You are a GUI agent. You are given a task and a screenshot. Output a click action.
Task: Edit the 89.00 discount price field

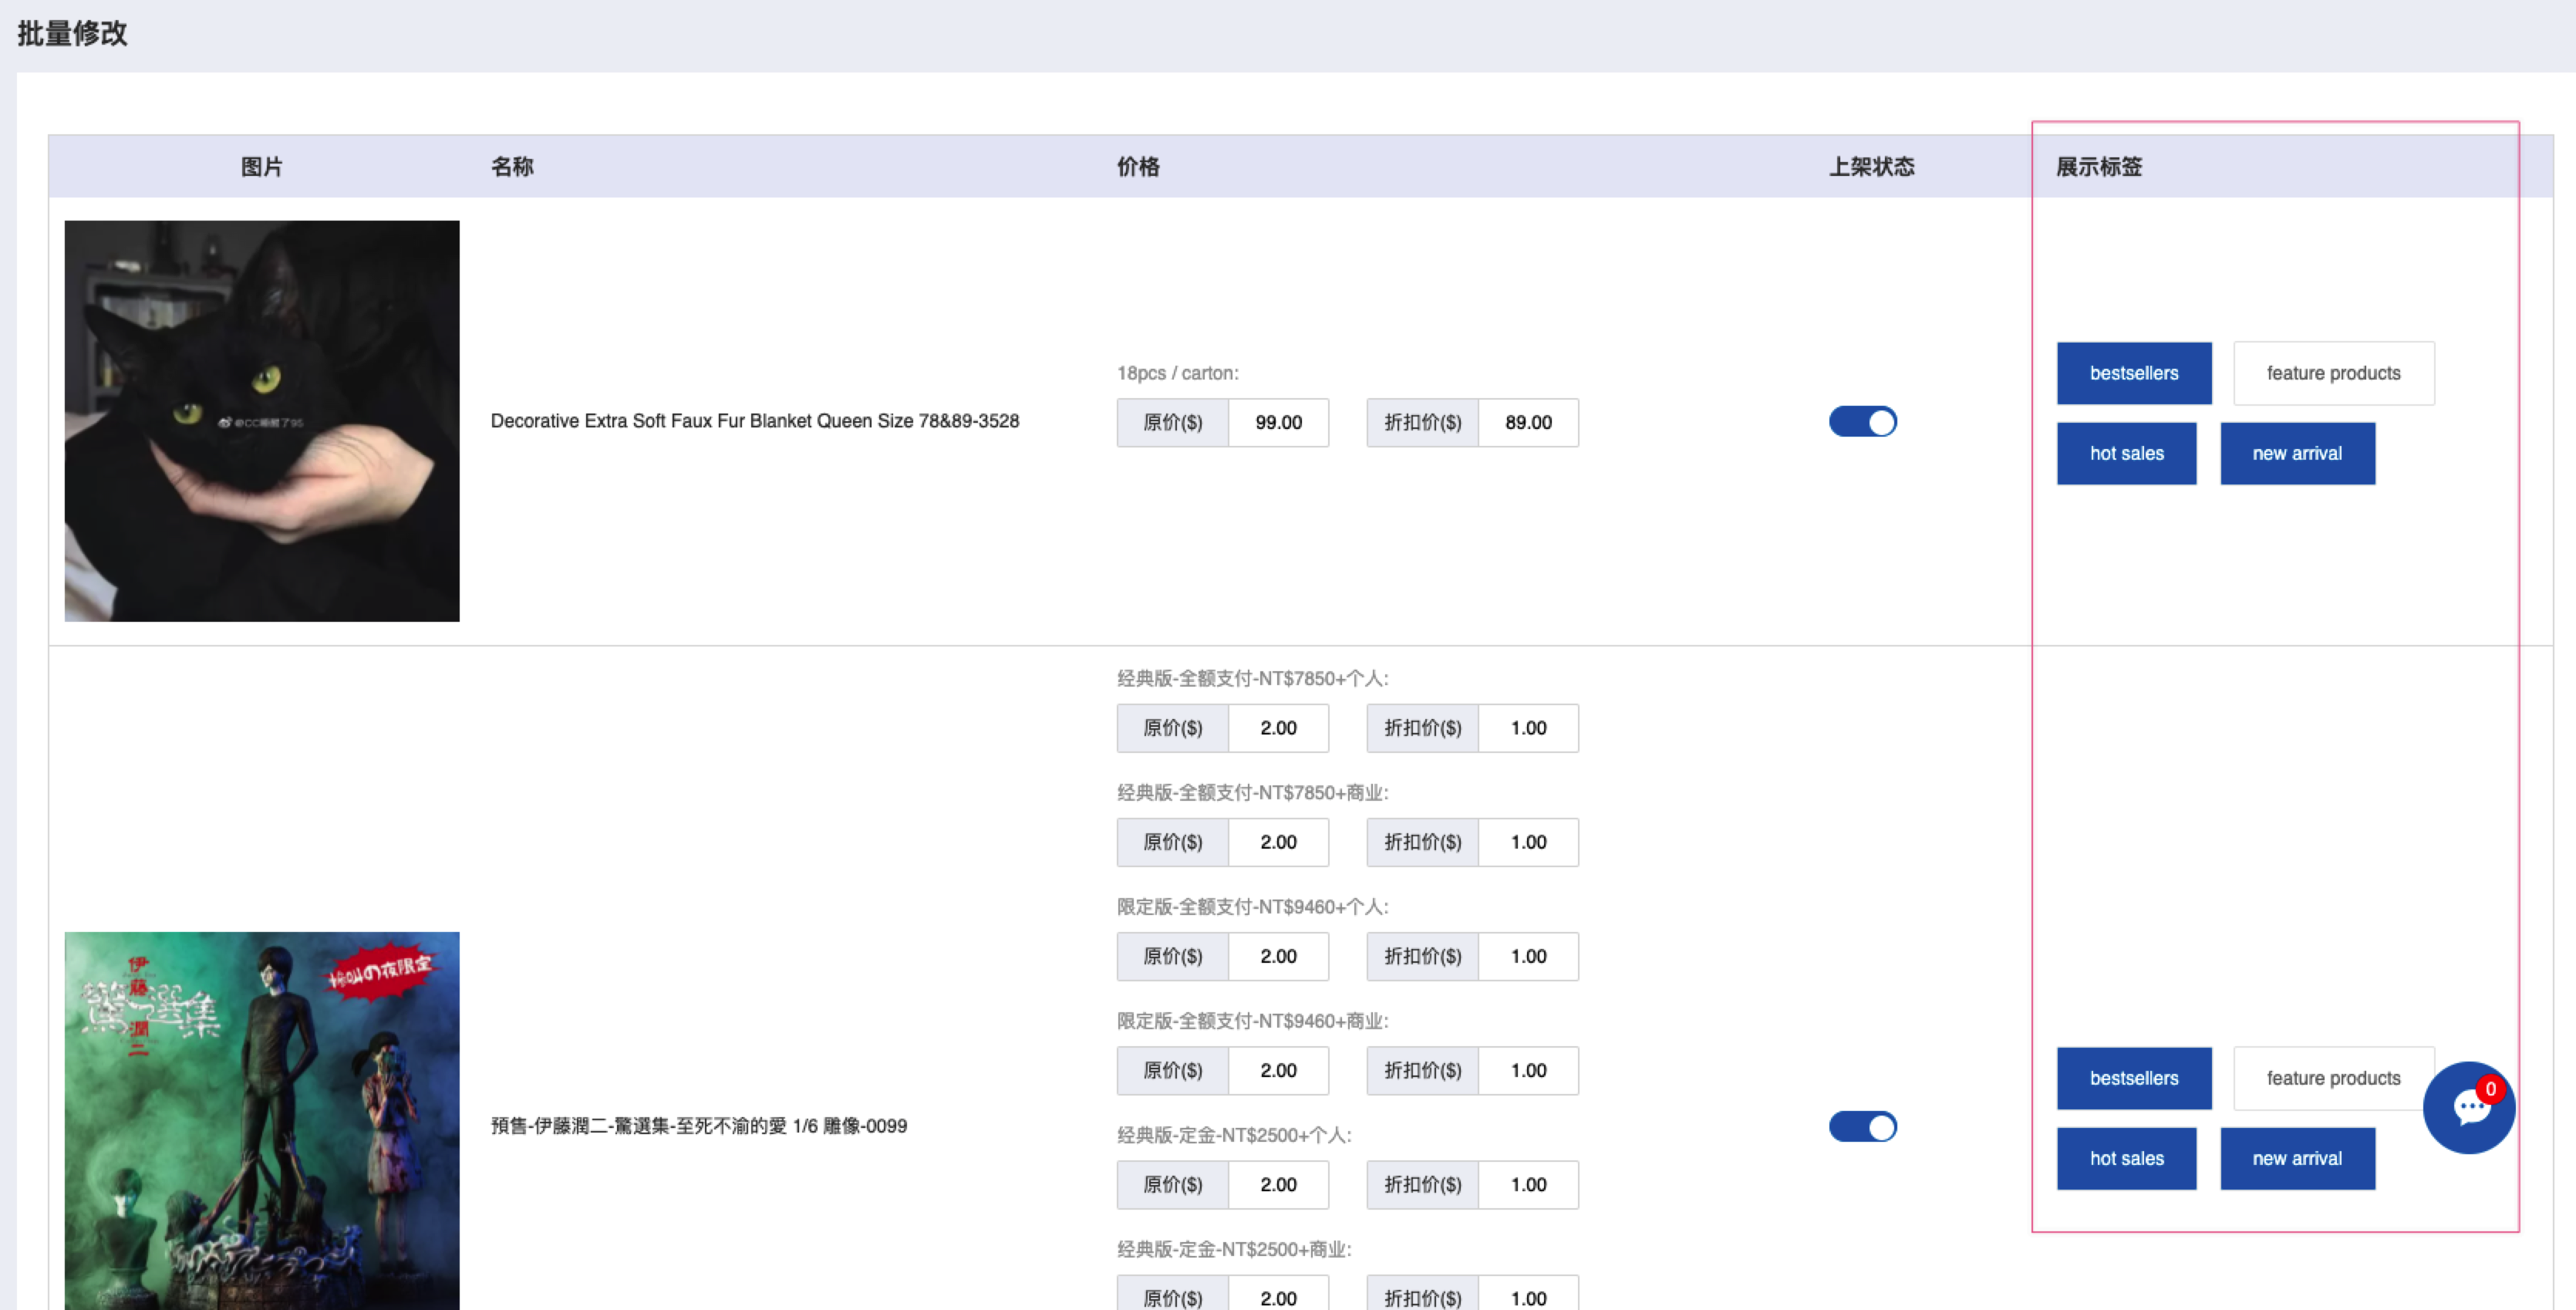point(1528,423)
